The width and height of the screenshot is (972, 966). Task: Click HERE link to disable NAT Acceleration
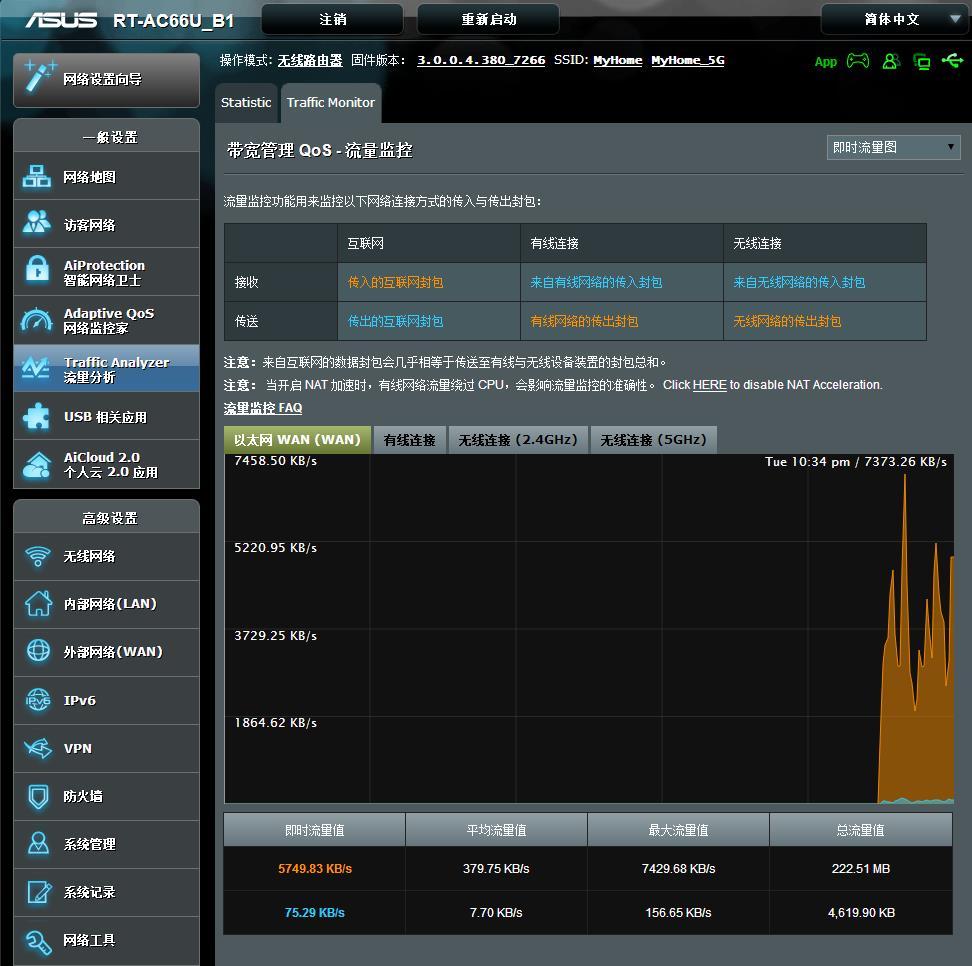709,385
